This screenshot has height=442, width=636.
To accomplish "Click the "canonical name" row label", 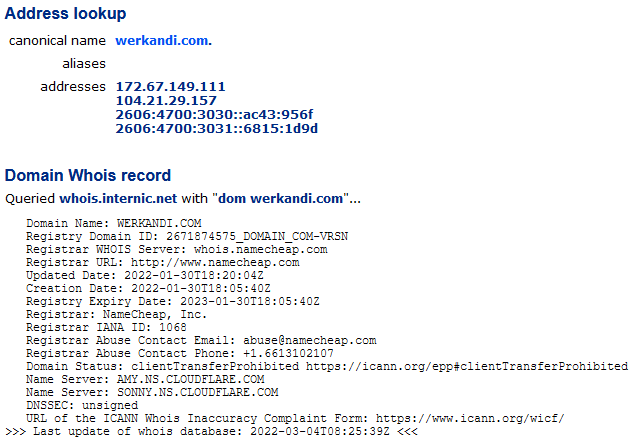I will 57,41.
